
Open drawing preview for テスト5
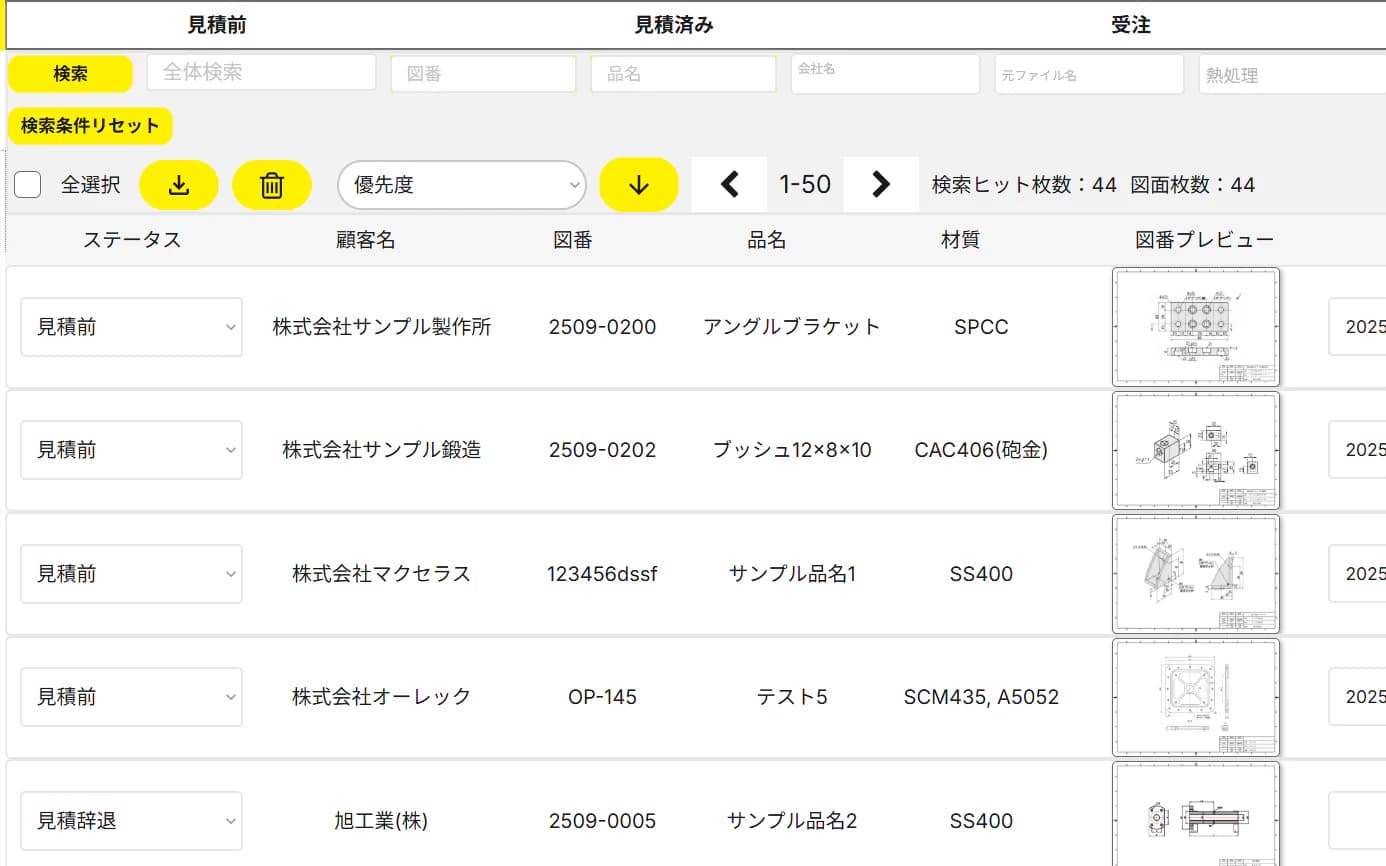click(x=1196, y=697)
